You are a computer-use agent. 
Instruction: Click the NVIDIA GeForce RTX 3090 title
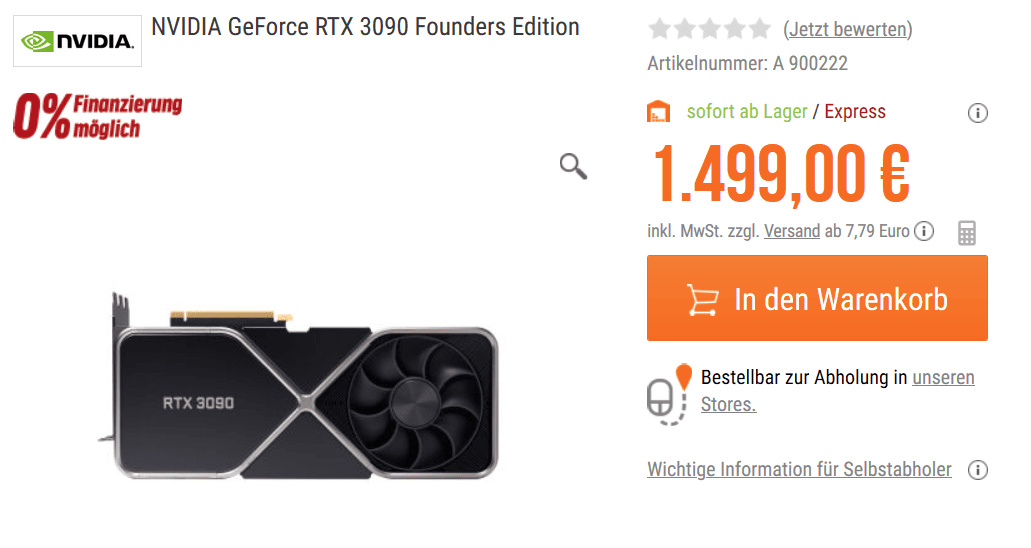pyautogui.click(x=365, y=27)
